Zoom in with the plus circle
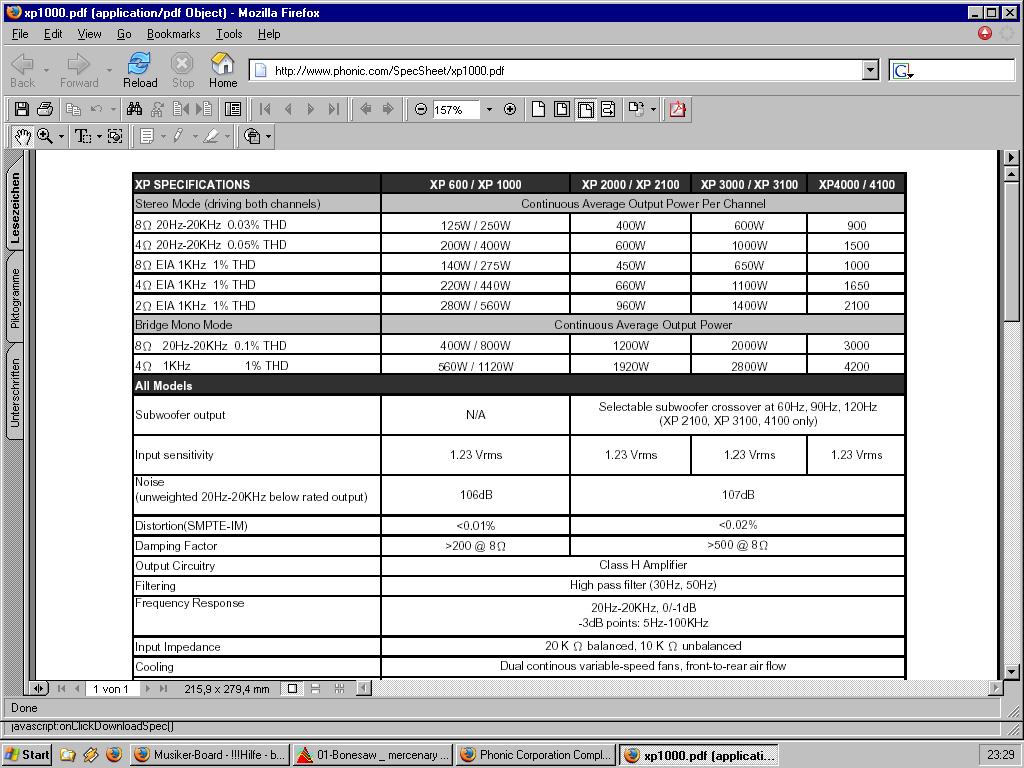 (510, 109)
